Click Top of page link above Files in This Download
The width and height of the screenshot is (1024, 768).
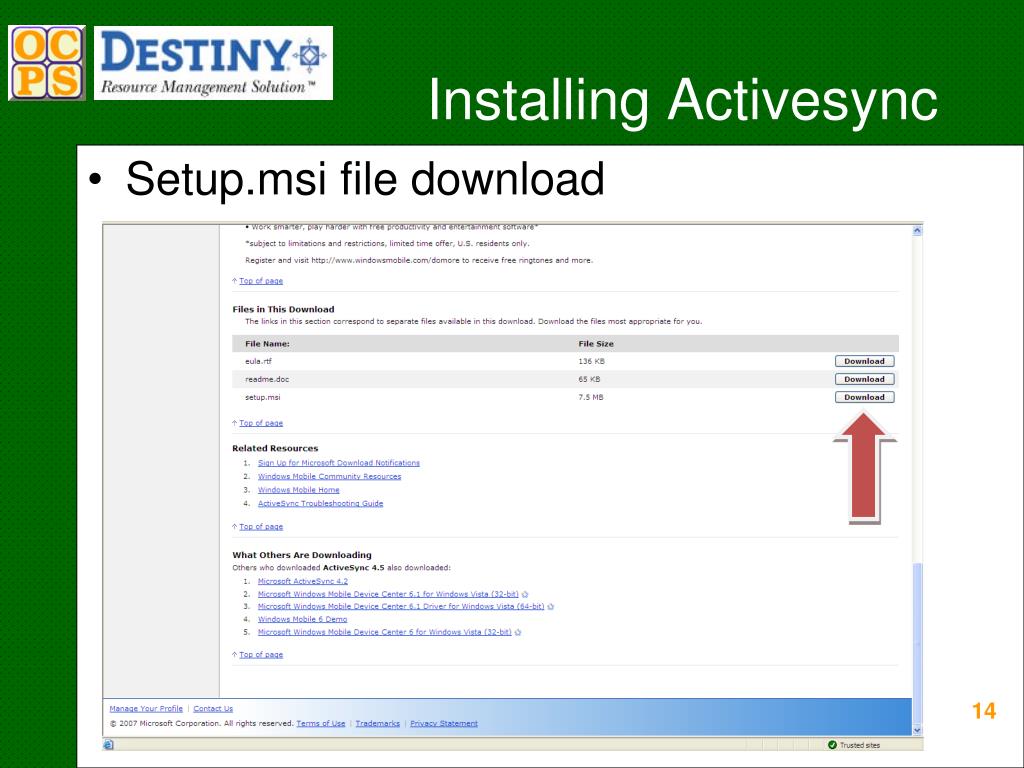(x=261, y=281)
